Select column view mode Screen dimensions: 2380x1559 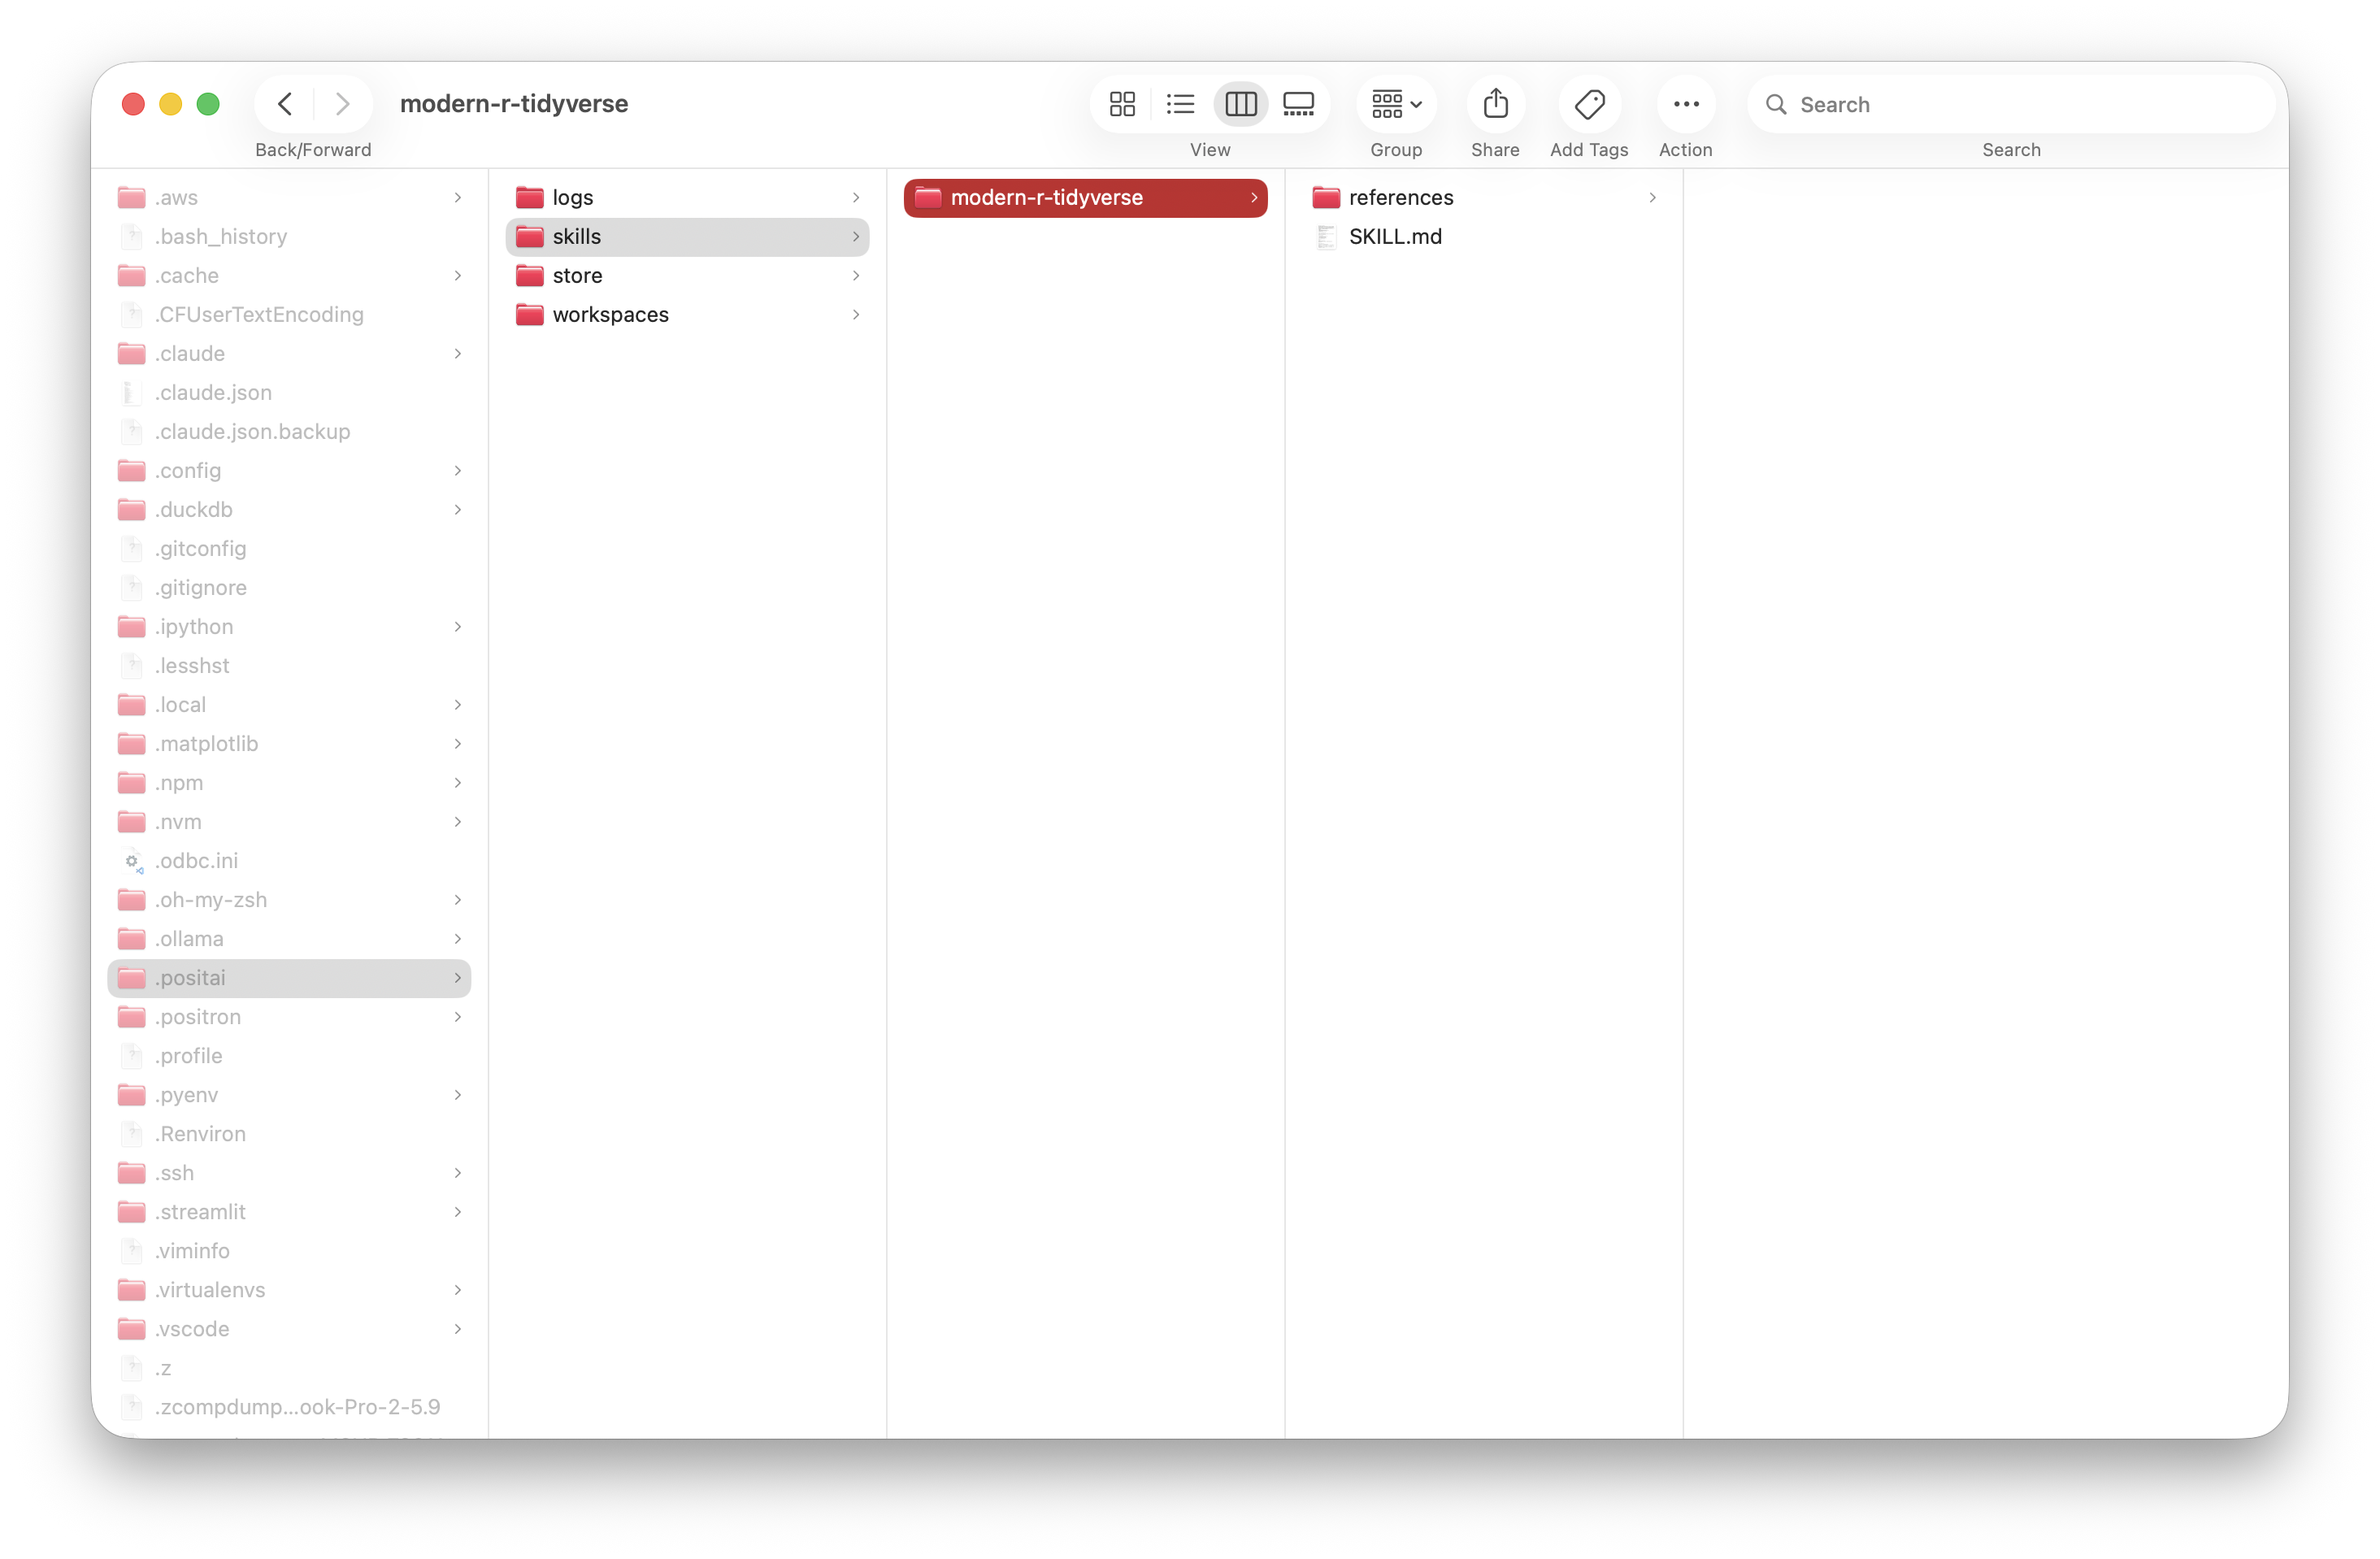pos(1240,104)
